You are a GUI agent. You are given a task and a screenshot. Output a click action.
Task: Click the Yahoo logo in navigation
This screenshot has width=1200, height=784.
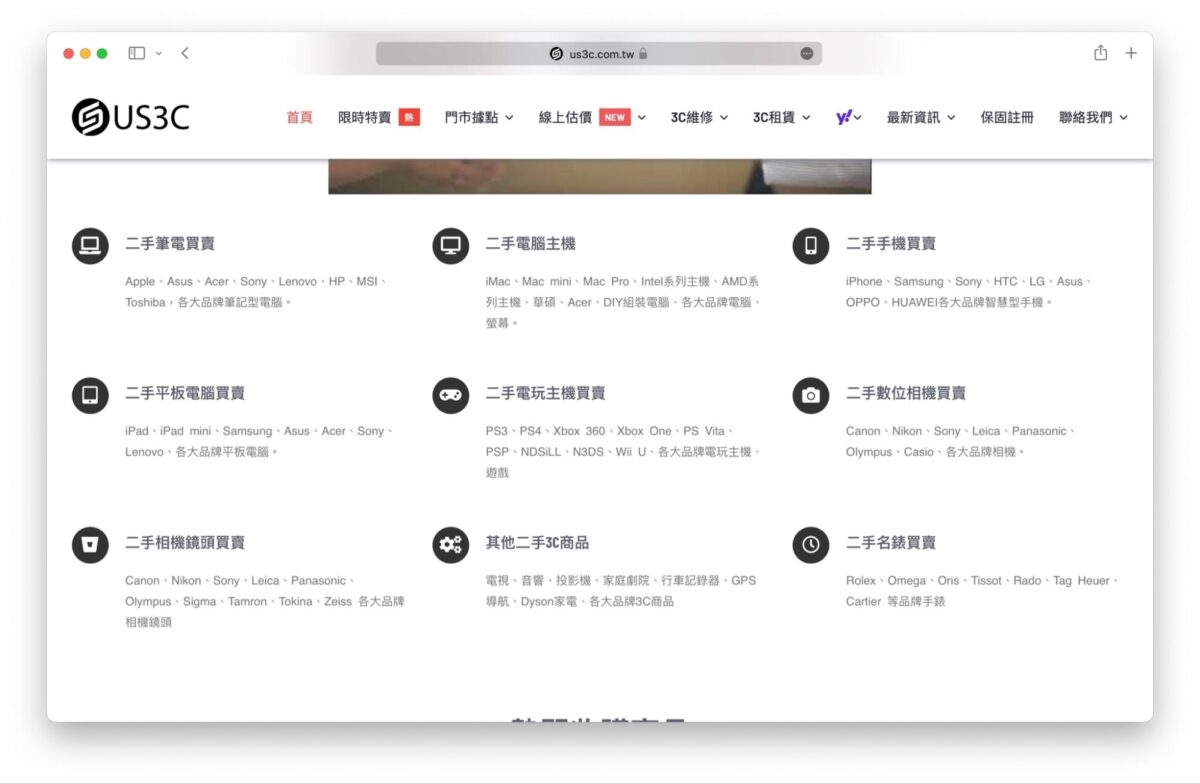click(843, 117)
